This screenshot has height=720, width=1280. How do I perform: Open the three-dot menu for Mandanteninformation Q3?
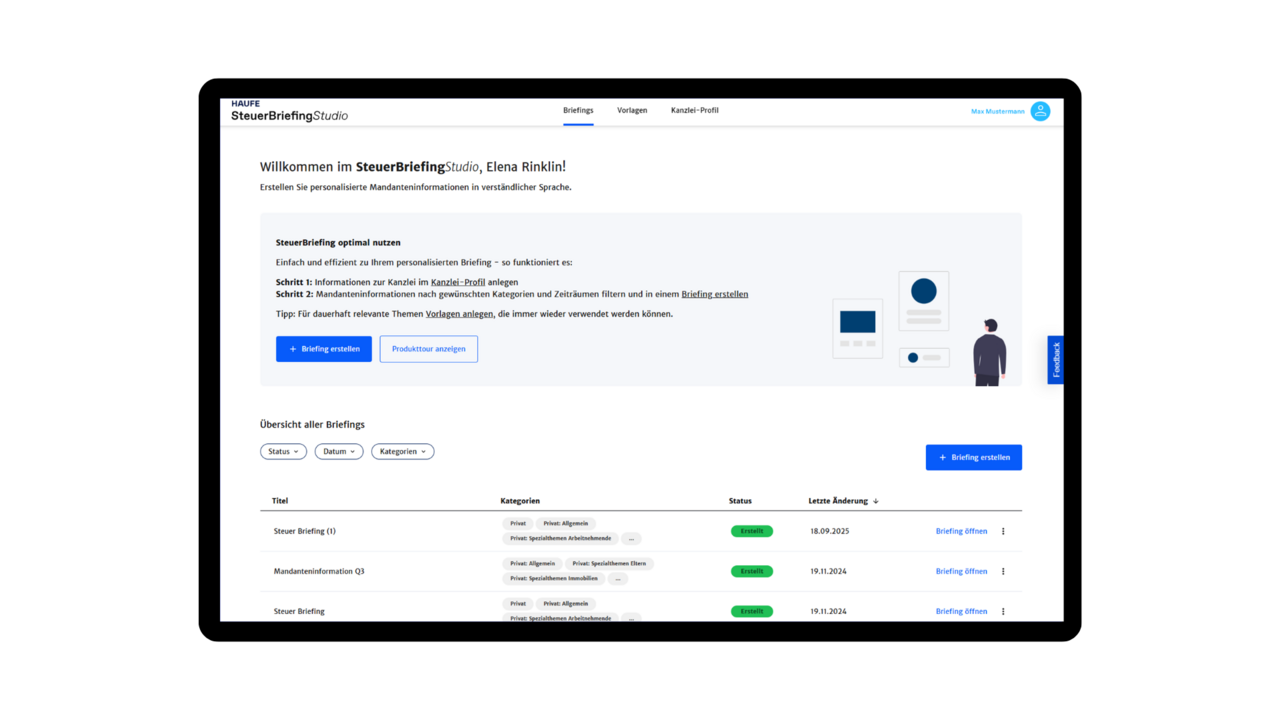tap(1003, 571)
